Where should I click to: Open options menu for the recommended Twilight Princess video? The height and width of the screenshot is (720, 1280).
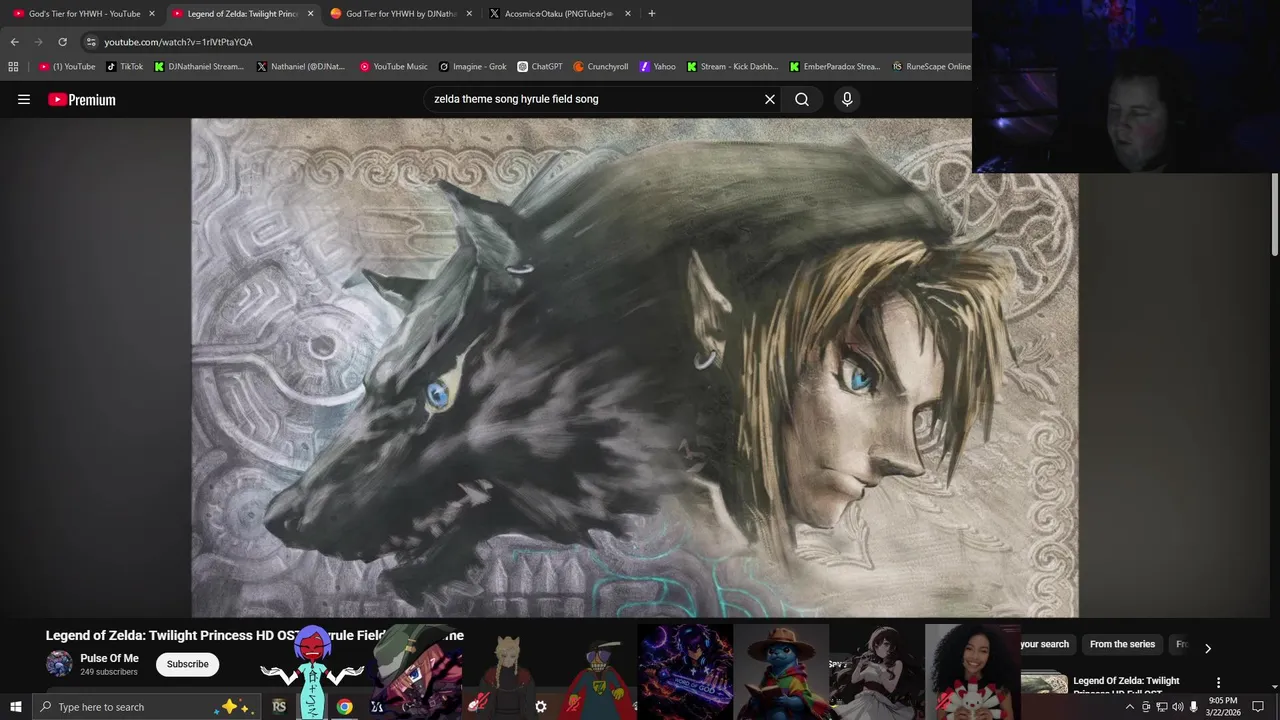1218,682
